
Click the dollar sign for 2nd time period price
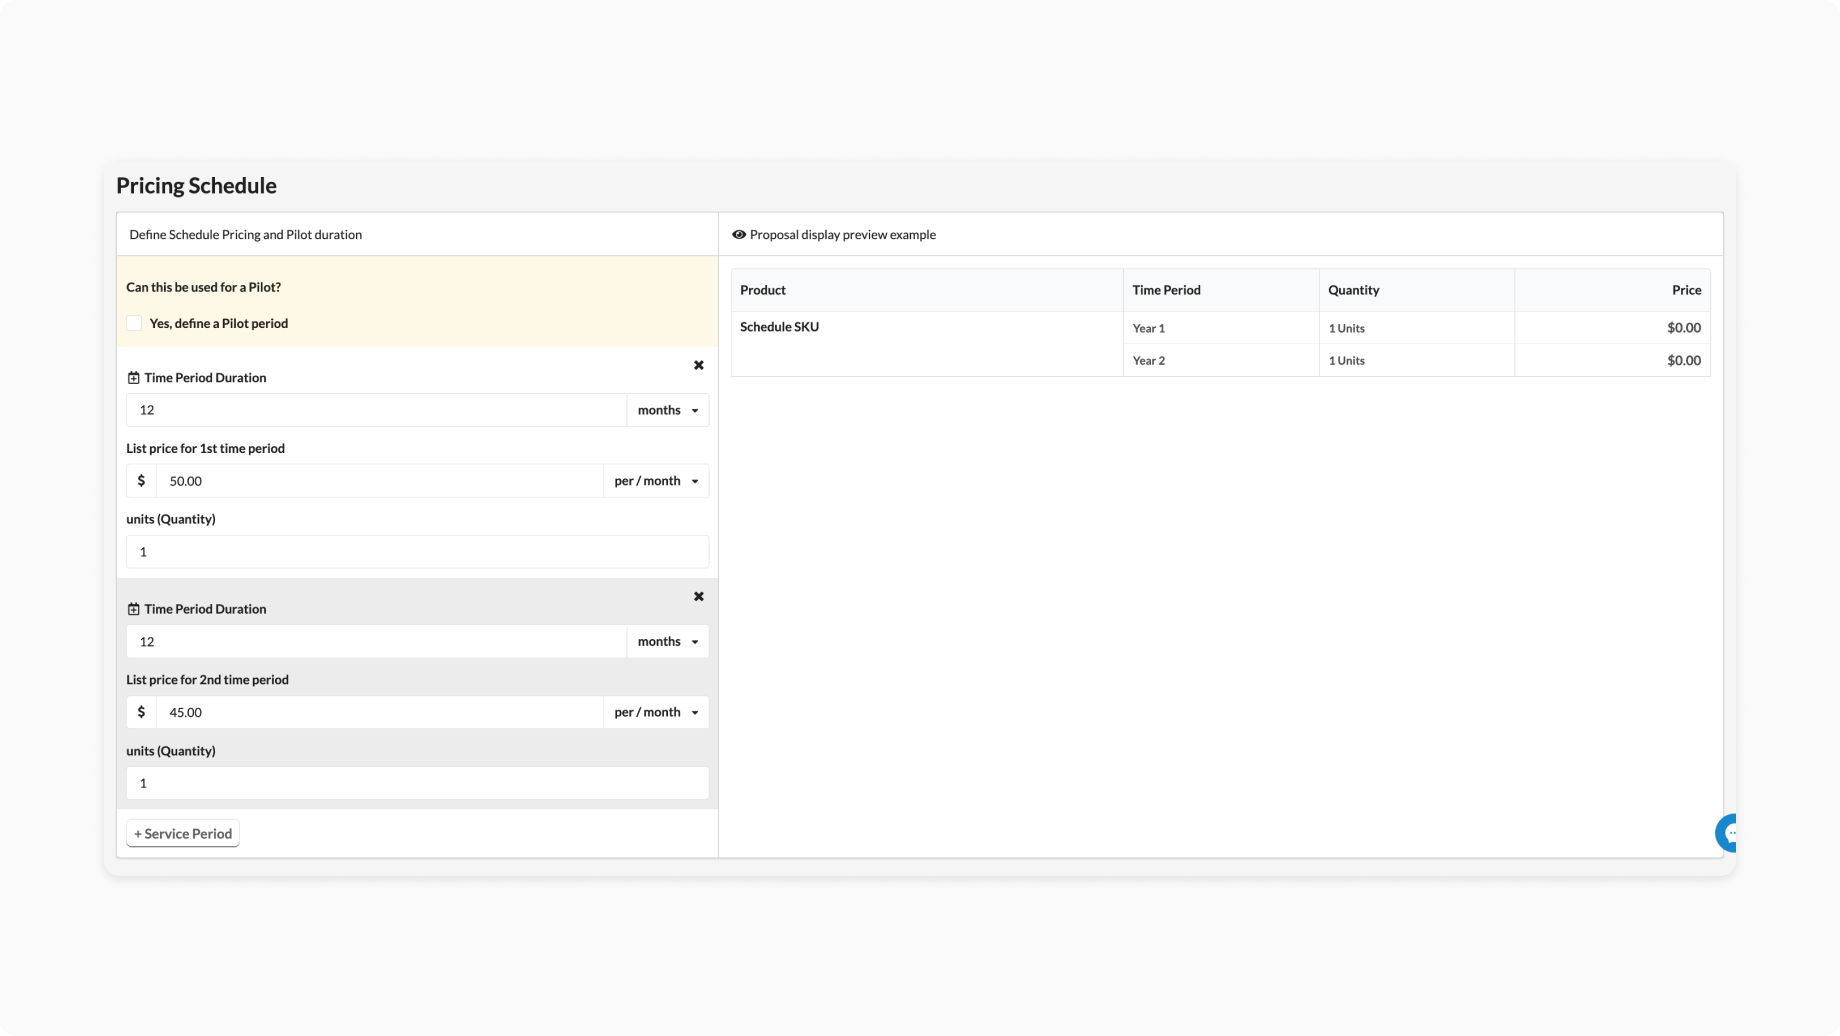coord(141,712)
